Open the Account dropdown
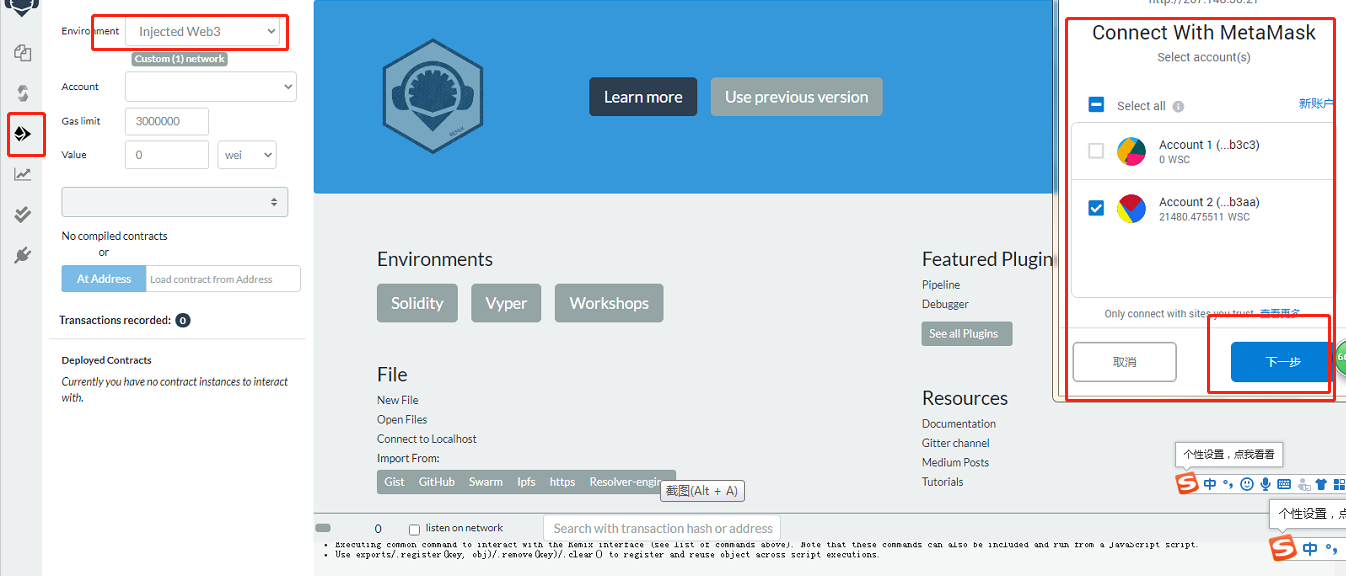The width and height of the screenshot is (1346, 576). click(x=211, y=87)
